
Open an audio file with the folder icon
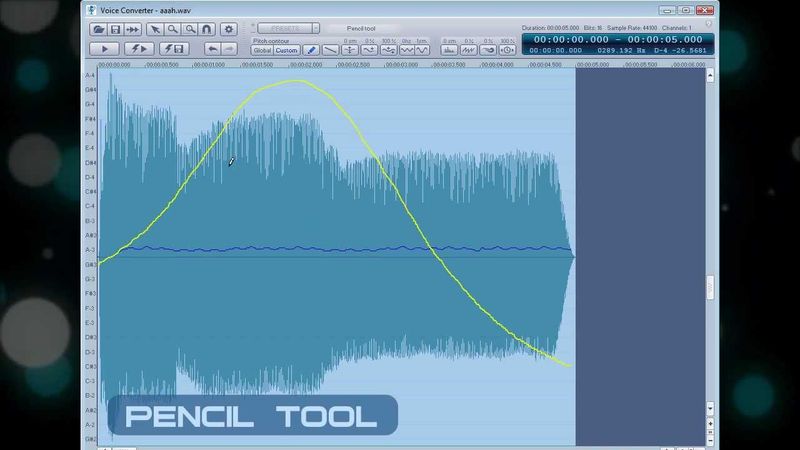pos(98,29)
